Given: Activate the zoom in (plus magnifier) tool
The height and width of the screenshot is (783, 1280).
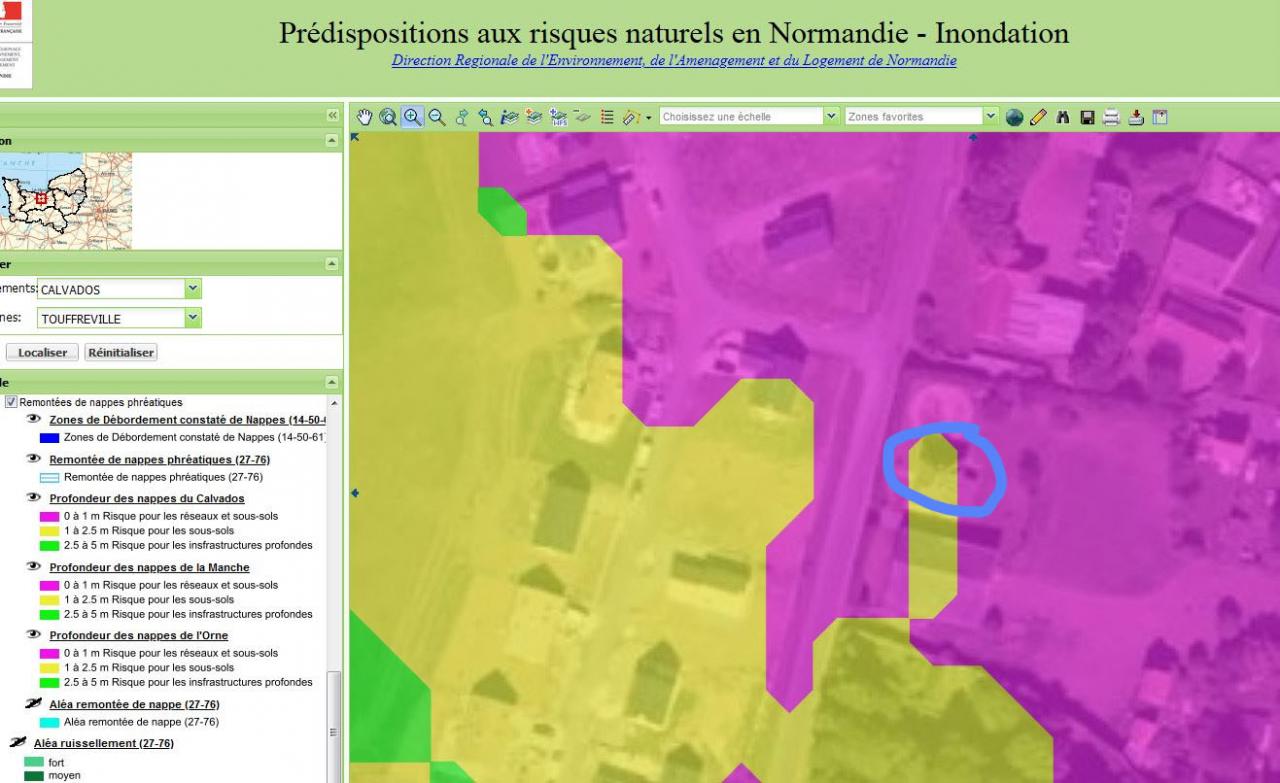Looking at the screenshot, I should pyautogui.click(x=412, y=117).
